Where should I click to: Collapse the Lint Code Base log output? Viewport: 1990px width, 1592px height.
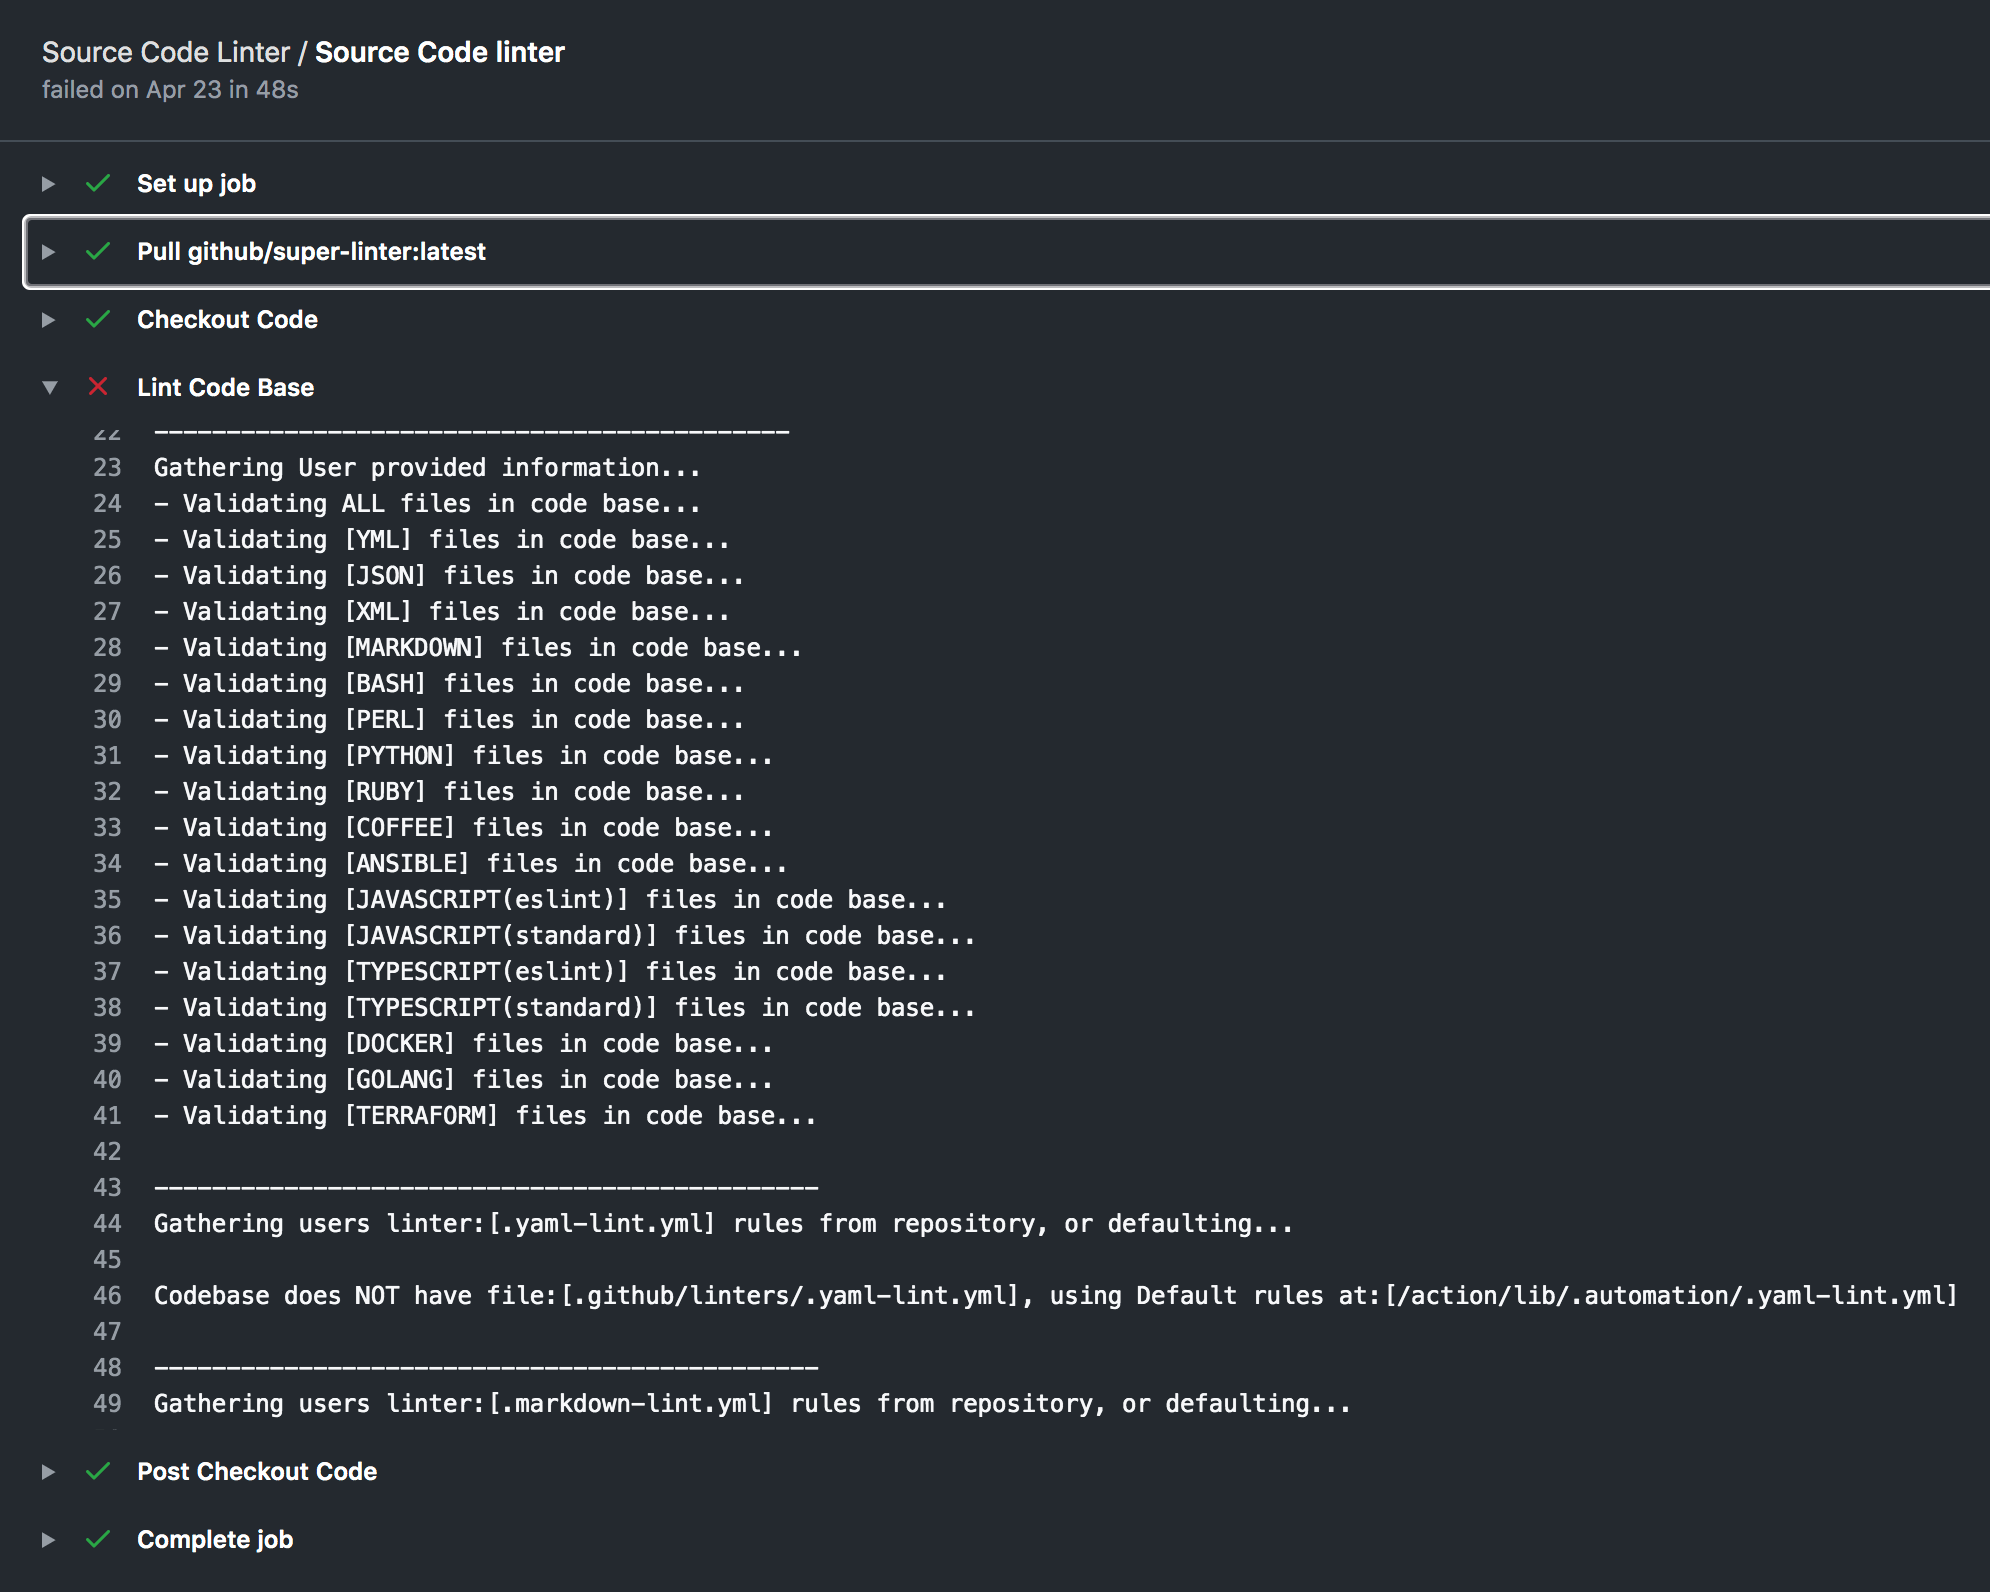pos(48,387)
